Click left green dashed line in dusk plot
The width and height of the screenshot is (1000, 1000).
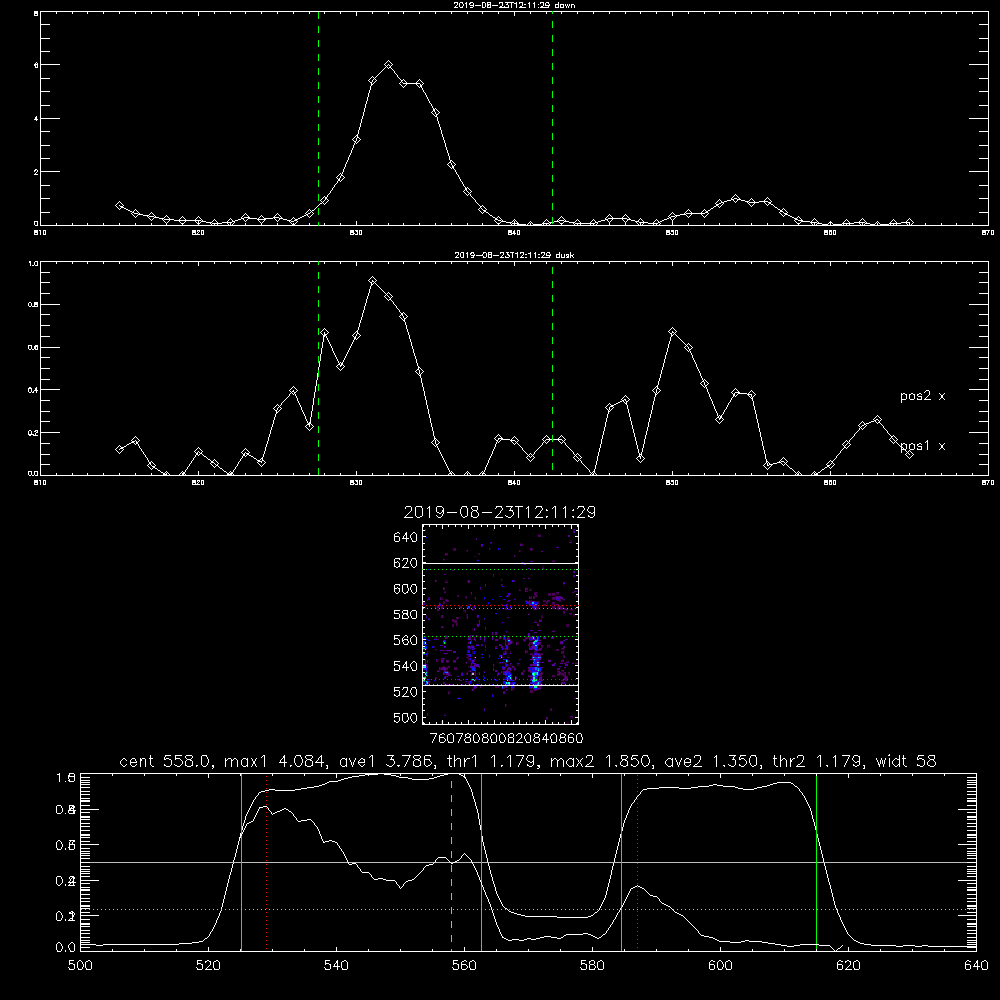click(318, 370)
